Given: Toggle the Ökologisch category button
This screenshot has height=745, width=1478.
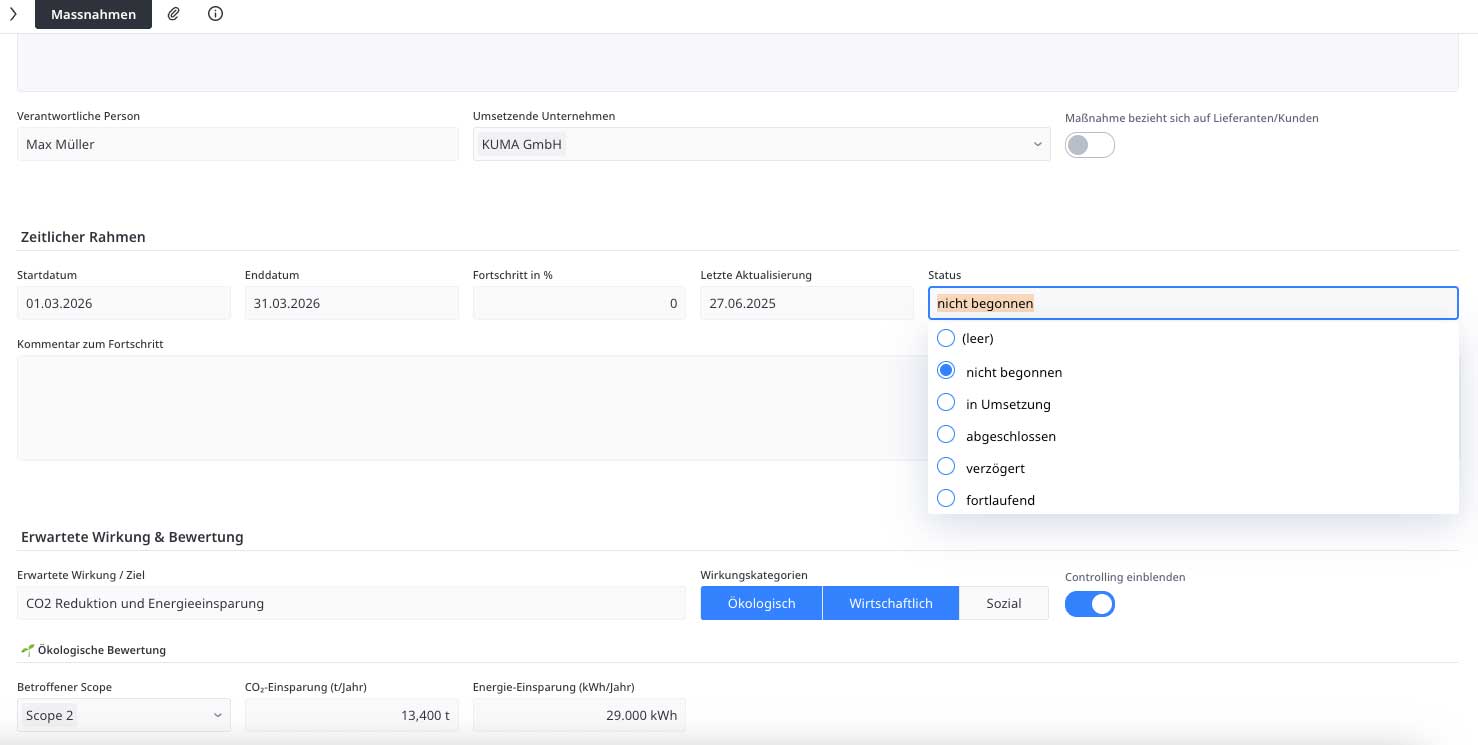Looking at the screenshot, I should click(761, 603).
